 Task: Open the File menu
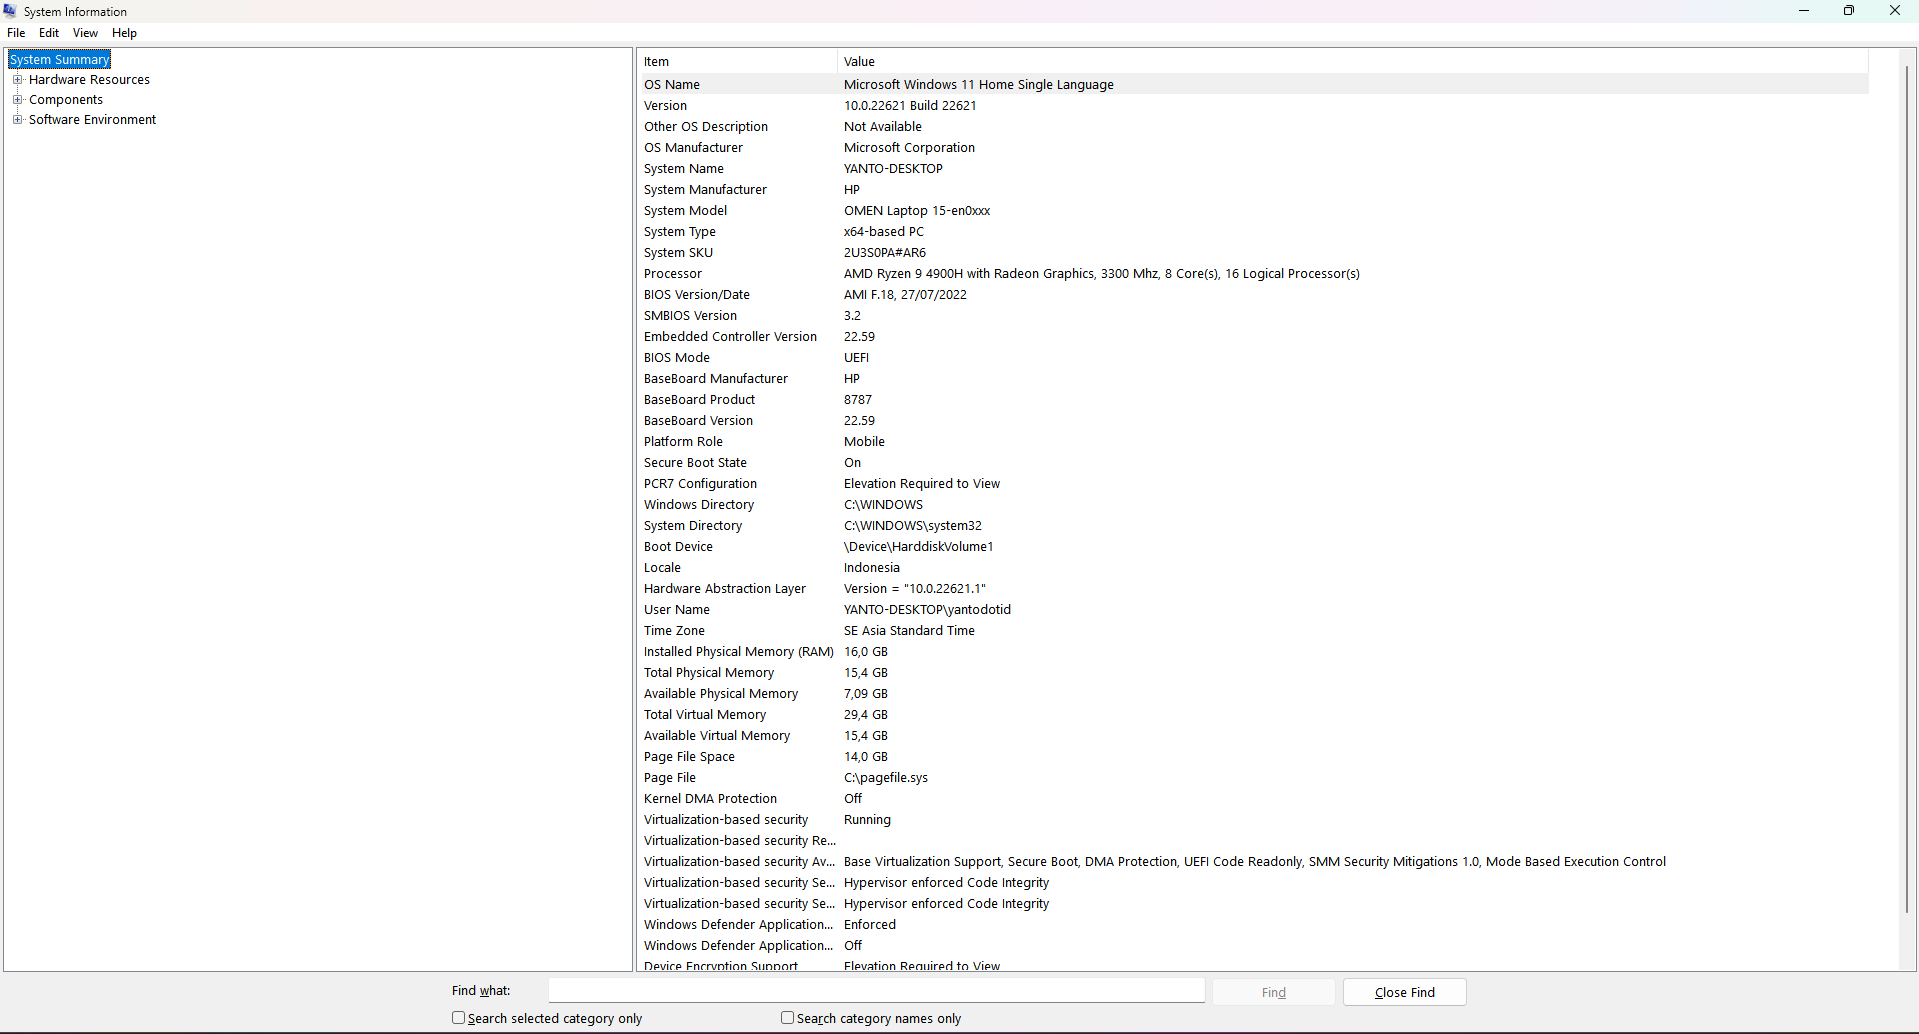click(16, 33)
